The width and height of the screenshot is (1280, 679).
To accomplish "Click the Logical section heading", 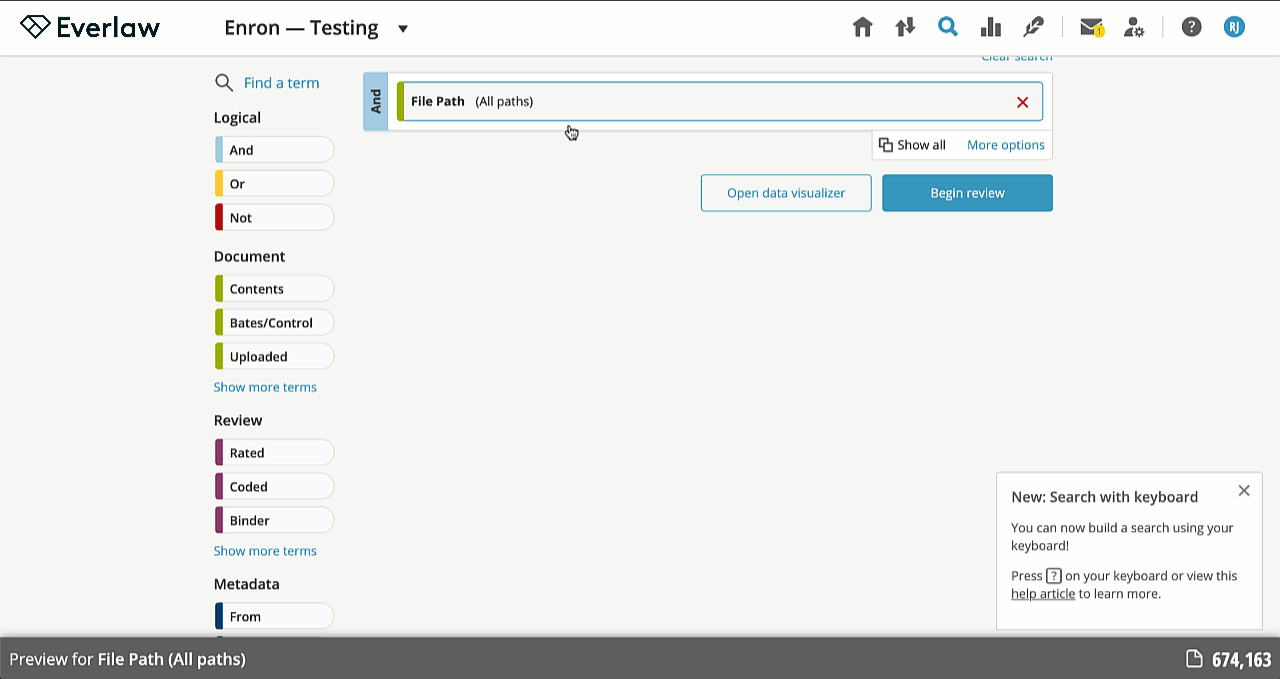I will pos(237,118).
